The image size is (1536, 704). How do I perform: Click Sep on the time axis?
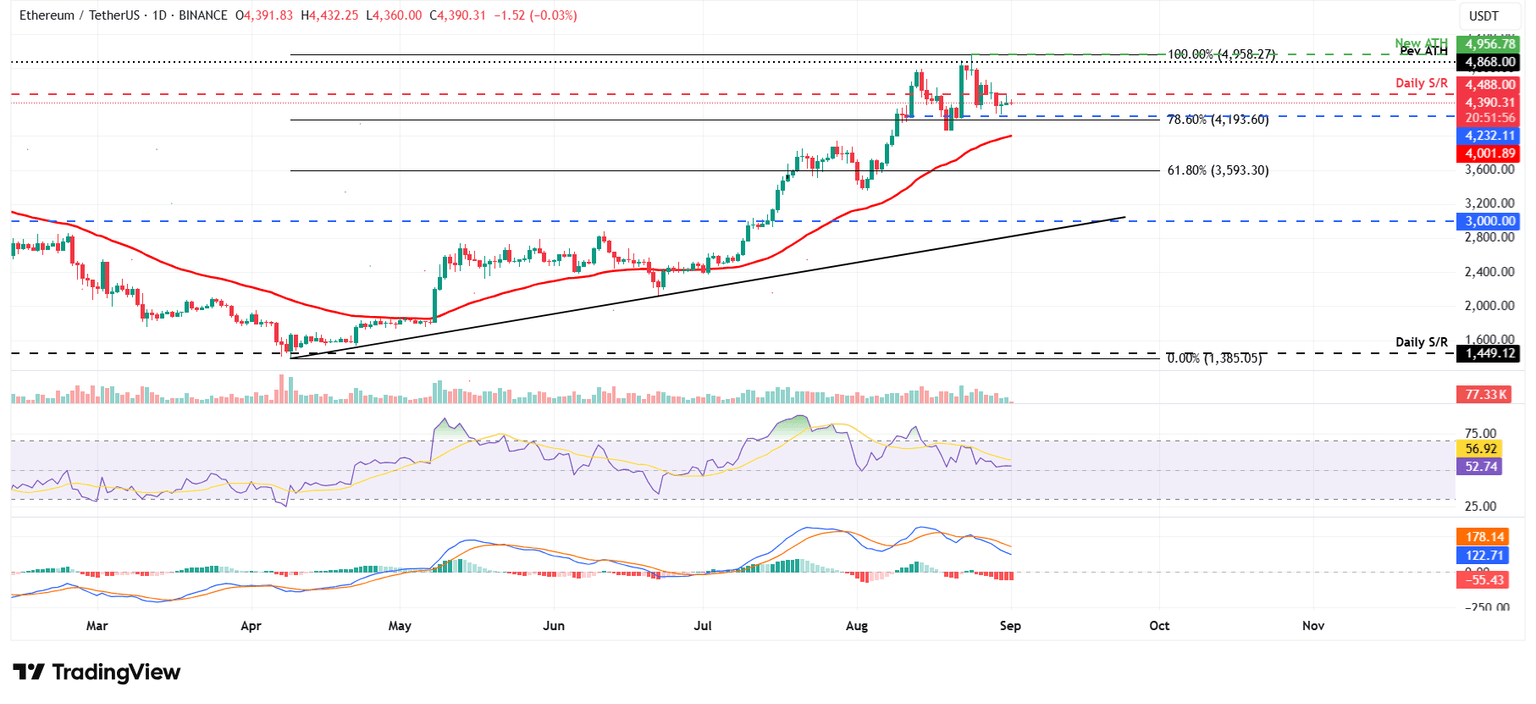tap(1011, 625)
